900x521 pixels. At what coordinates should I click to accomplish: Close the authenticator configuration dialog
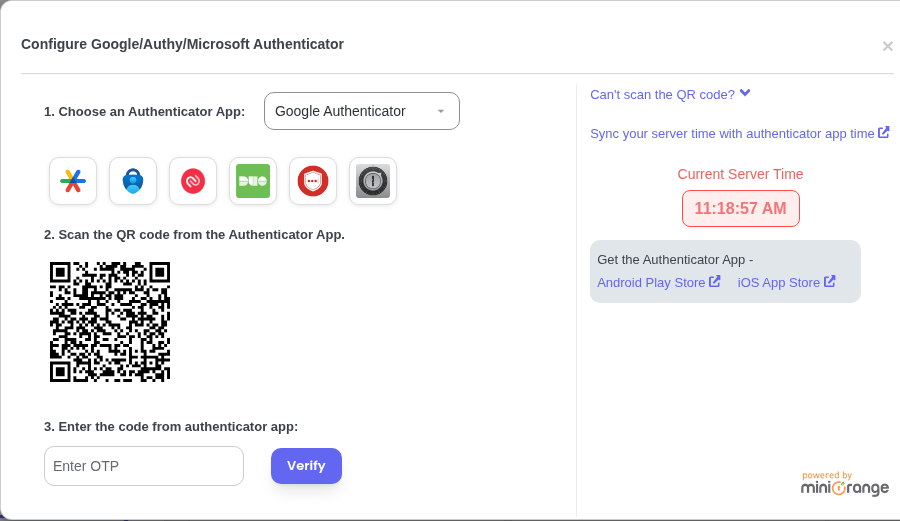tap(887, 46)
